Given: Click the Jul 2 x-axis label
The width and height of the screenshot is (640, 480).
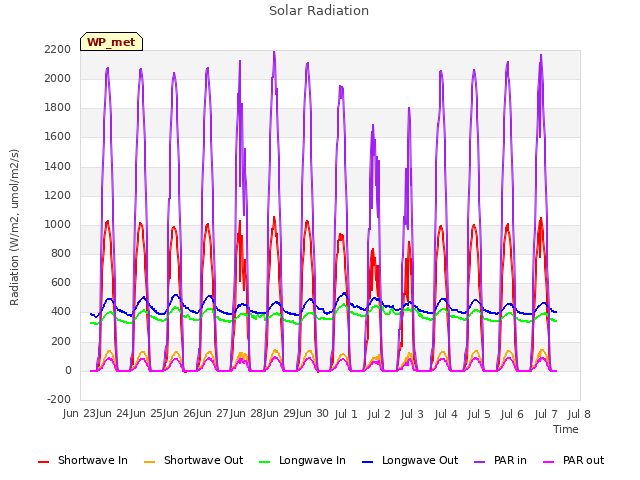Looking at the screenshot, I should [379, 414].
